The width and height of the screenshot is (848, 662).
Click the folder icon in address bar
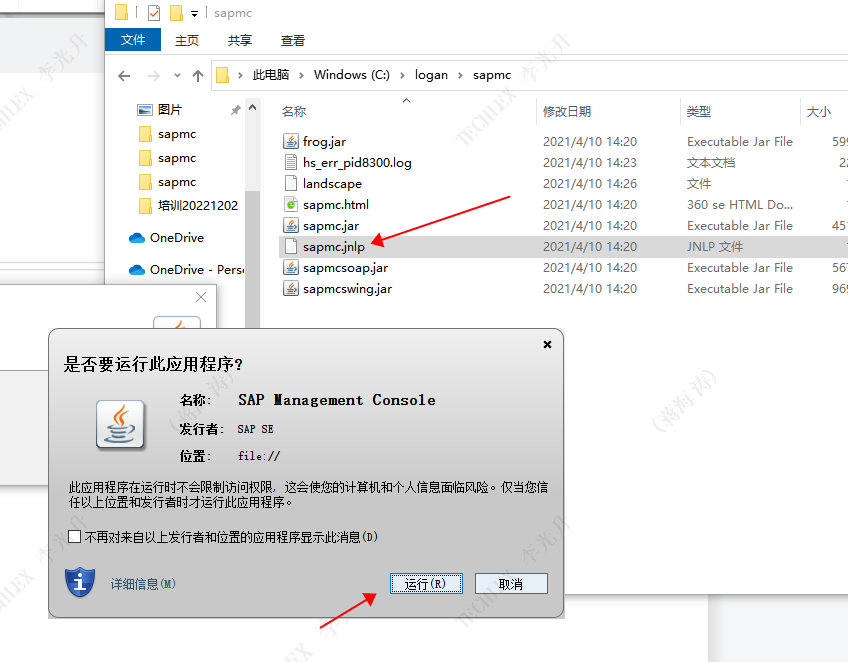[x=222, y=75]
